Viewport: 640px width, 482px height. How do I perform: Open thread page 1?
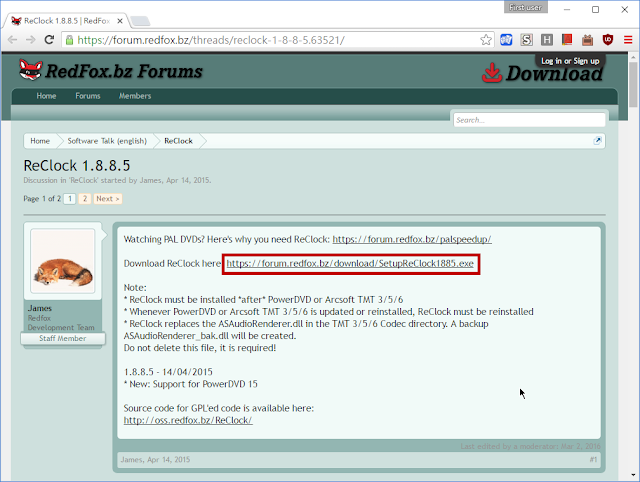pos(70,199)
